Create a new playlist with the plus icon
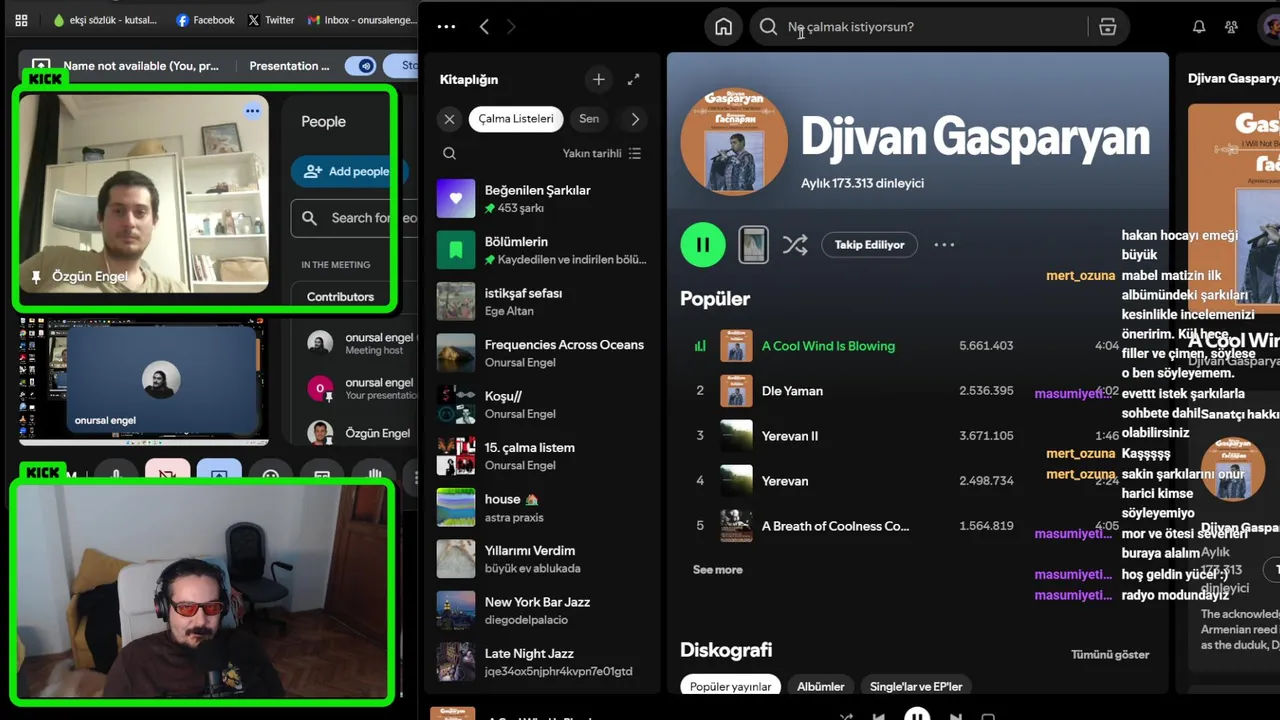Viewport: 1280px width, 720px height. pyautogui.click(x=598, y=79)
